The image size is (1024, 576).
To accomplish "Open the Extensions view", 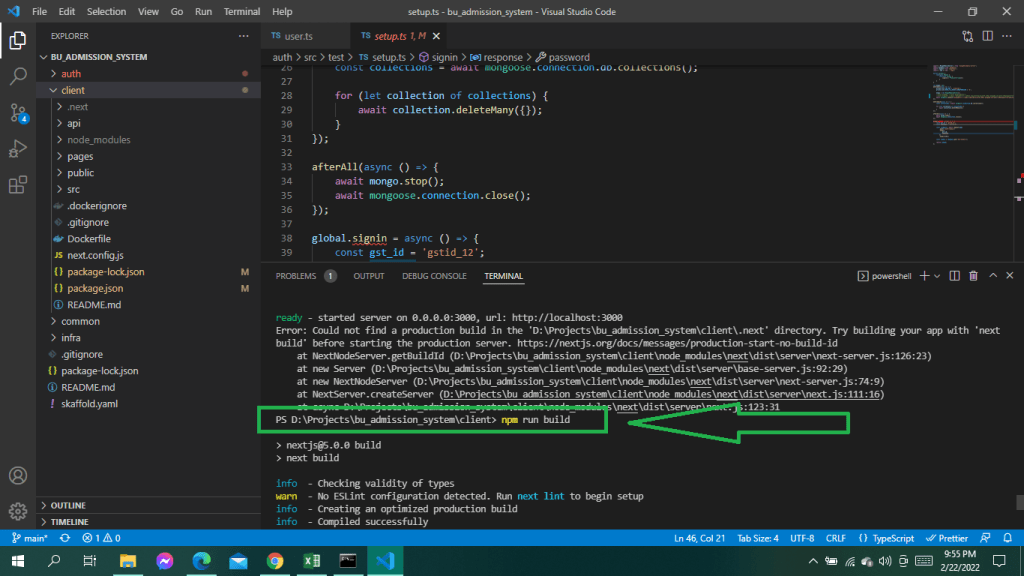I will pos(18,185).
